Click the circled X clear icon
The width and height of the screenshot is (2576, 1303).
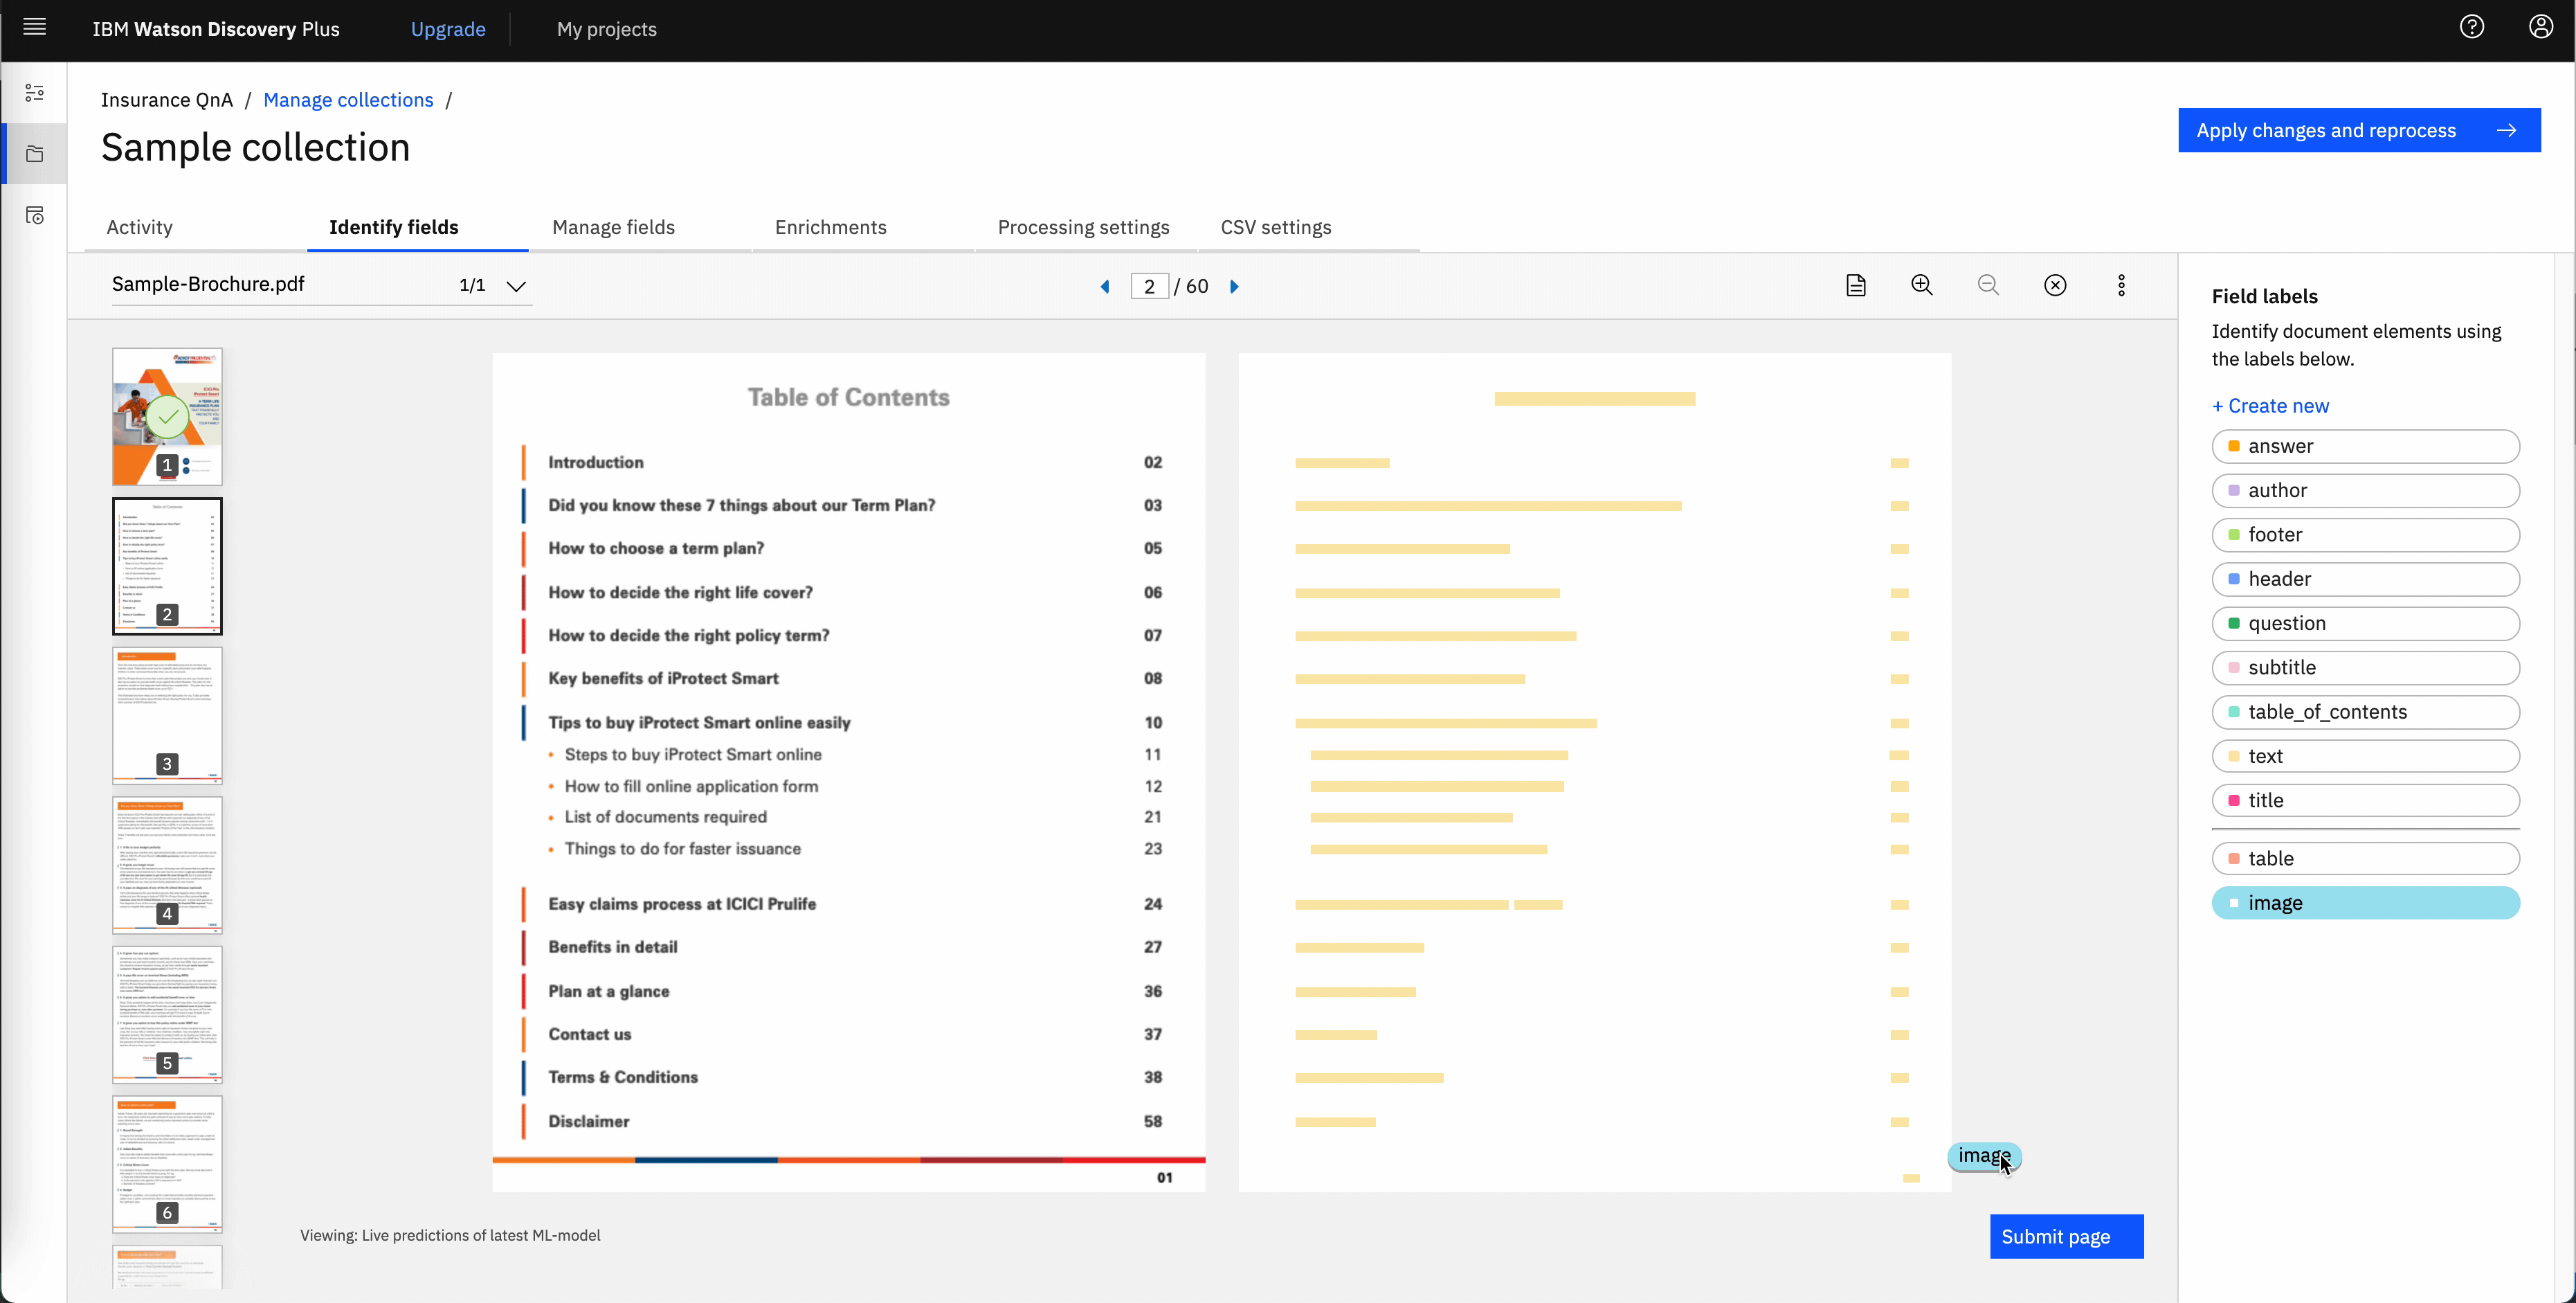(x=2055, y=285)
